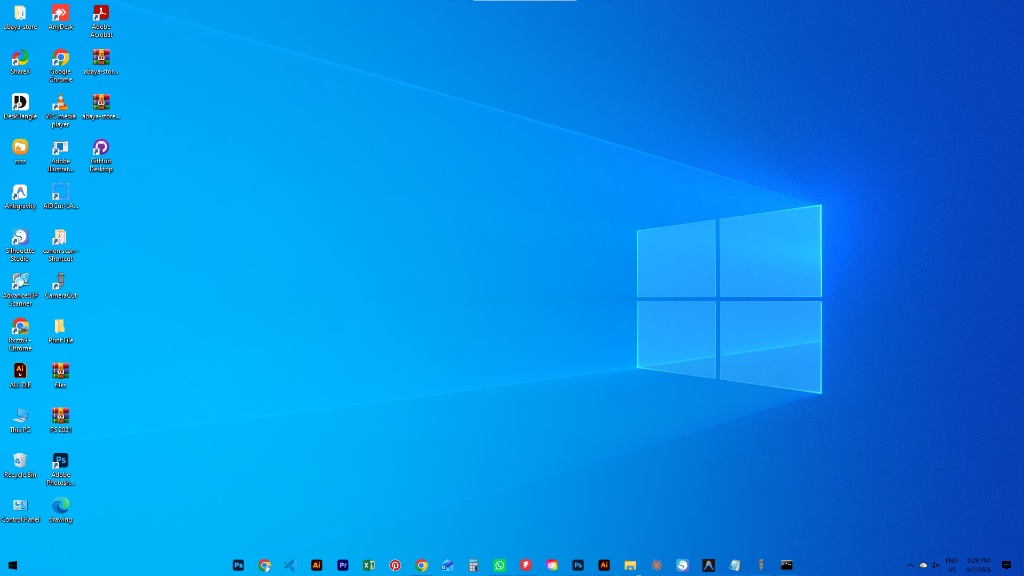Open WhatsApp from the taskbar

[500, 566]
